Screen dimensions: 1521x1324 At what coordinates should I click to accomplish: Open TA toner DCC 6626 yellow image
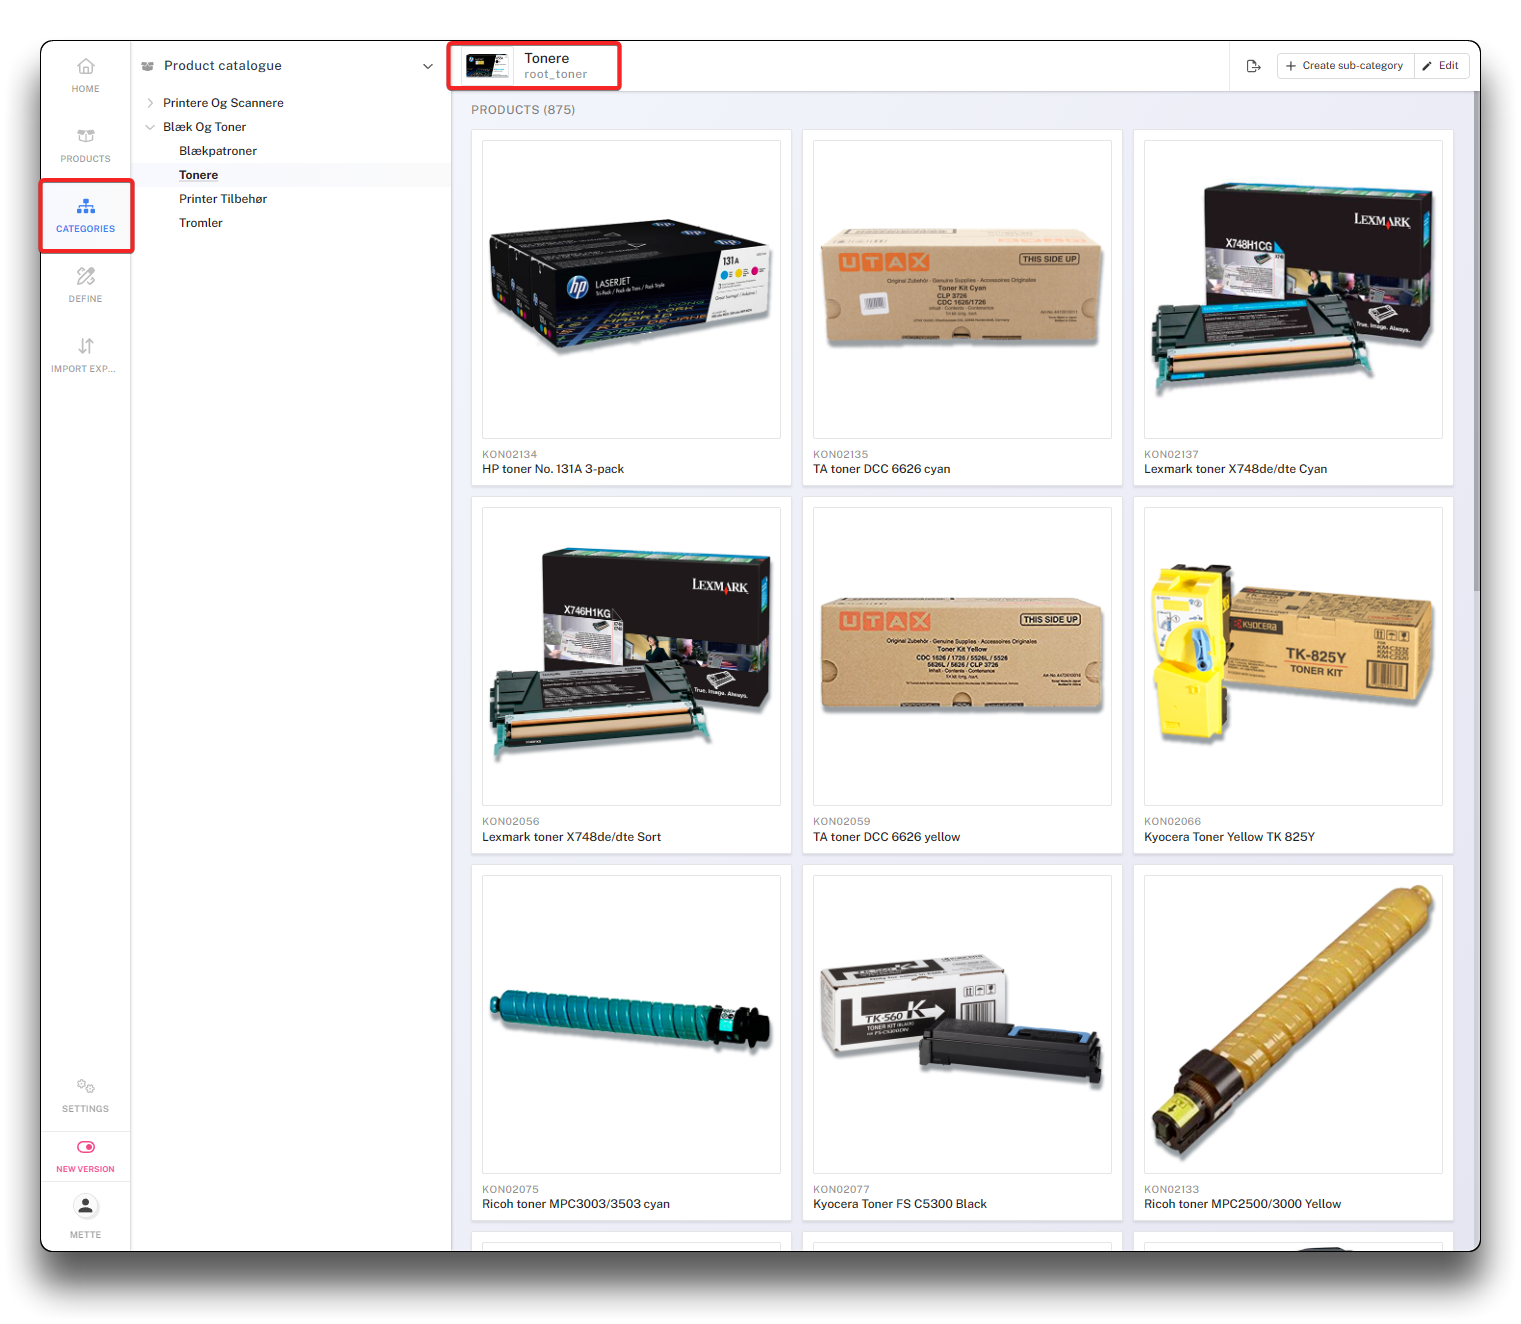(962, 656)
